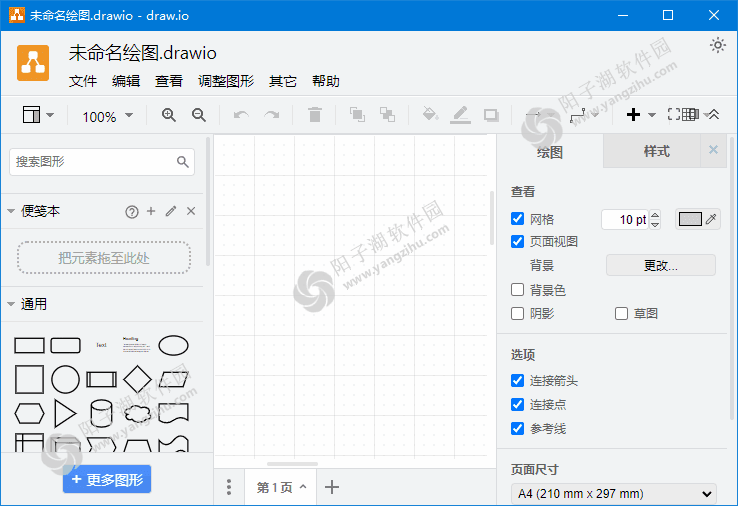
Task: Open the 其它 menu
Action: [x=283, y=81]
